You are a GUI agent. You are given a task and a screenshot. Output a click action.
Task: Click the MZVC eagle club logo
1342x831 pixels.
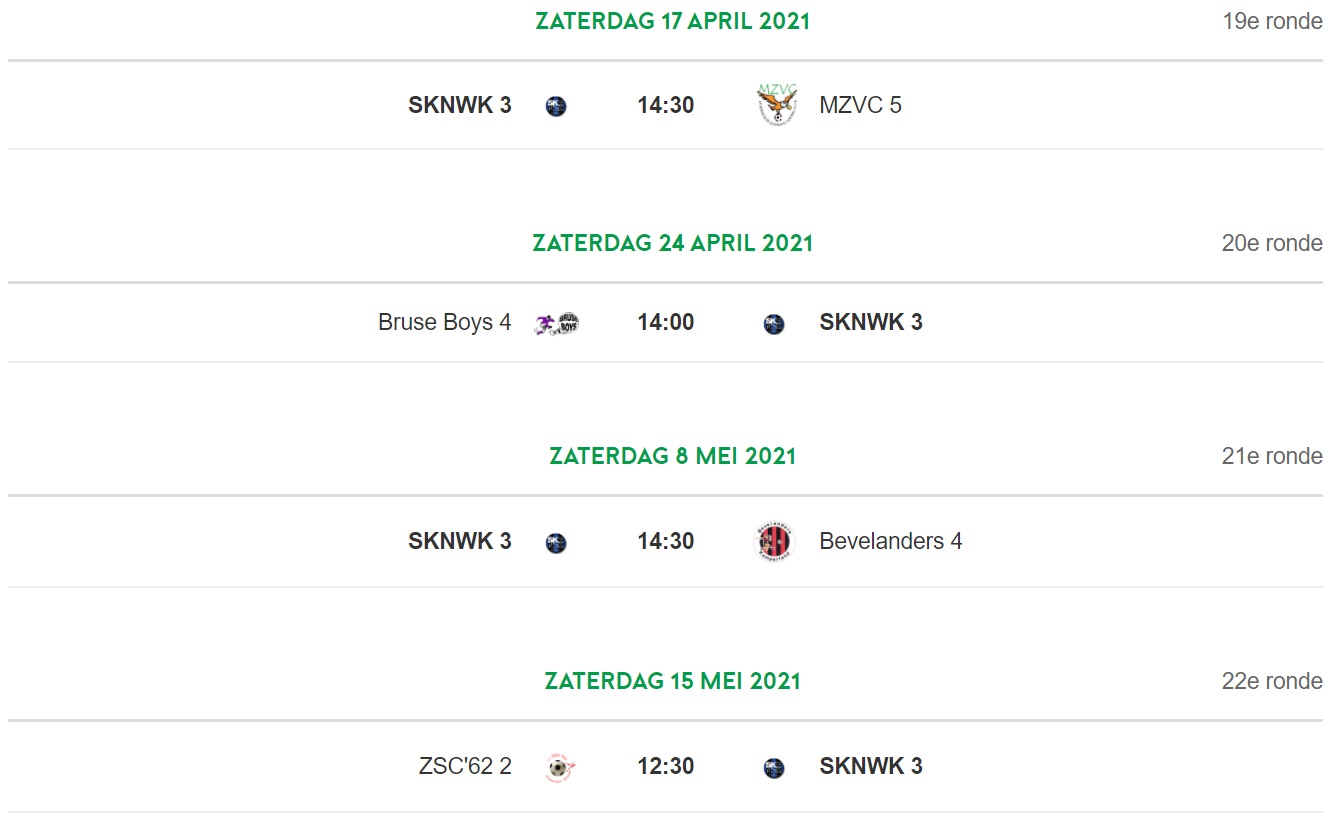[777, 105]
